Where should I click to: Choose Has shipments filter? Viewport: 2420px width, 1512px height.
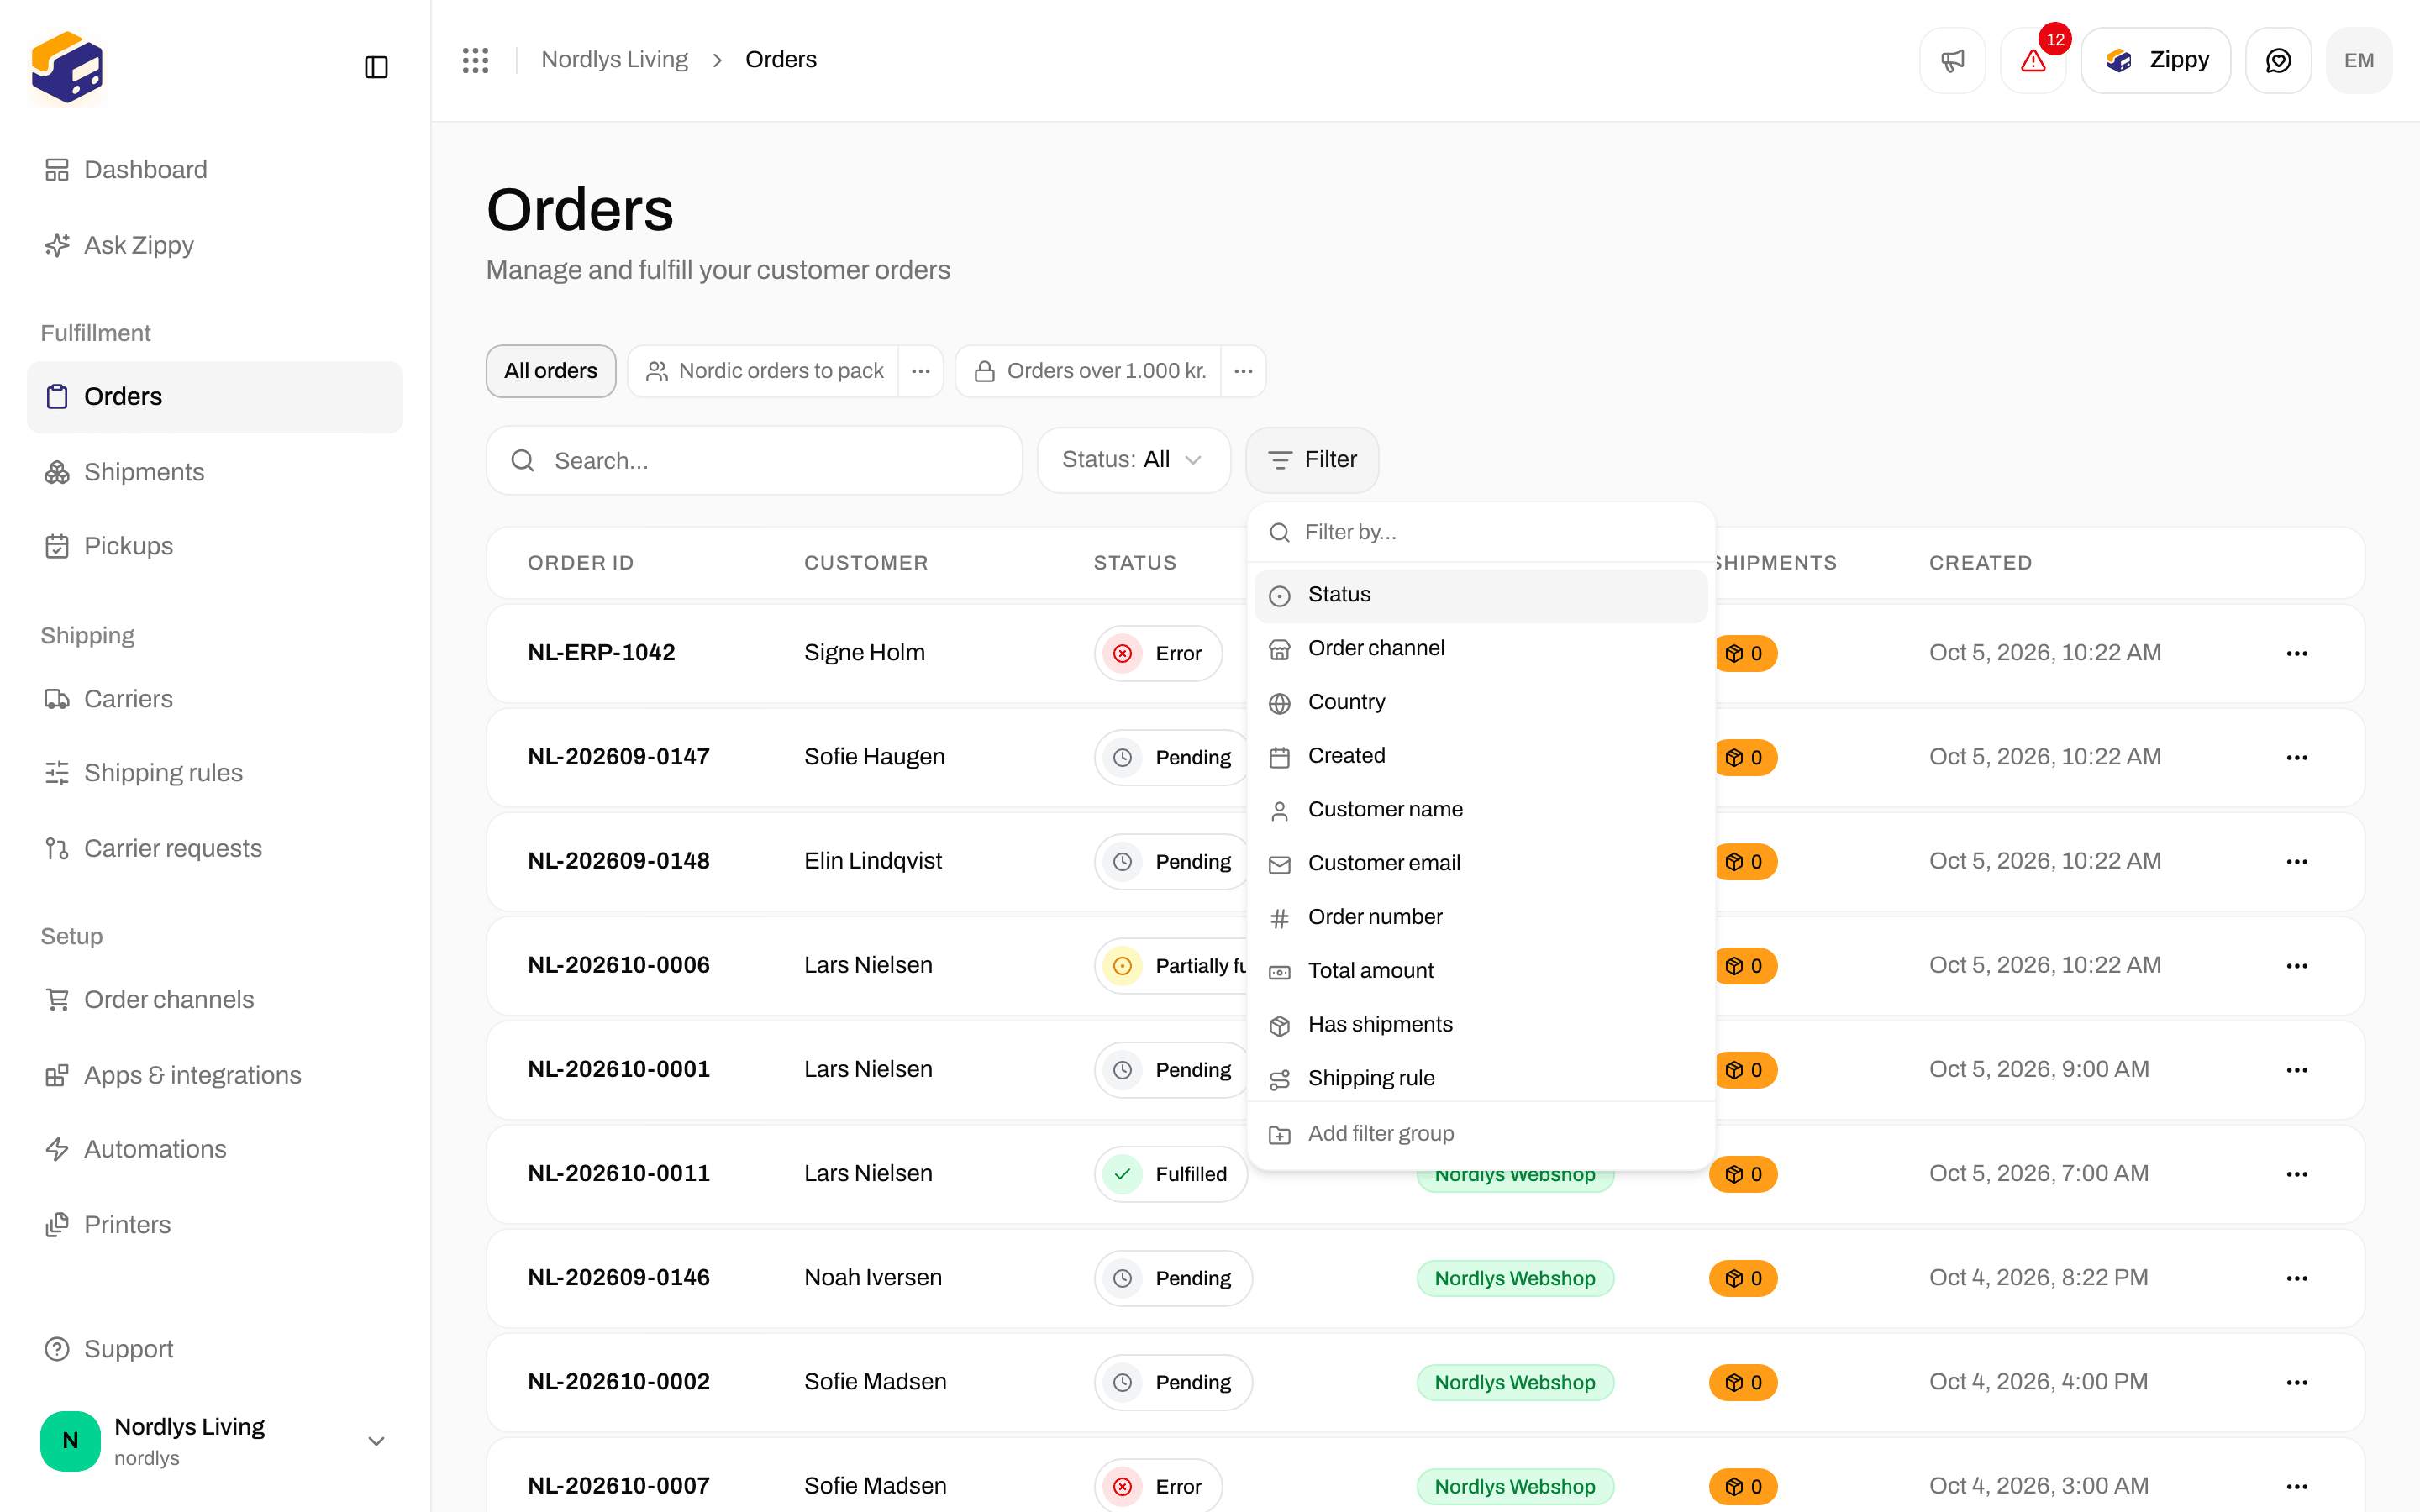pyautogui.click(x=1480, y=1025)
